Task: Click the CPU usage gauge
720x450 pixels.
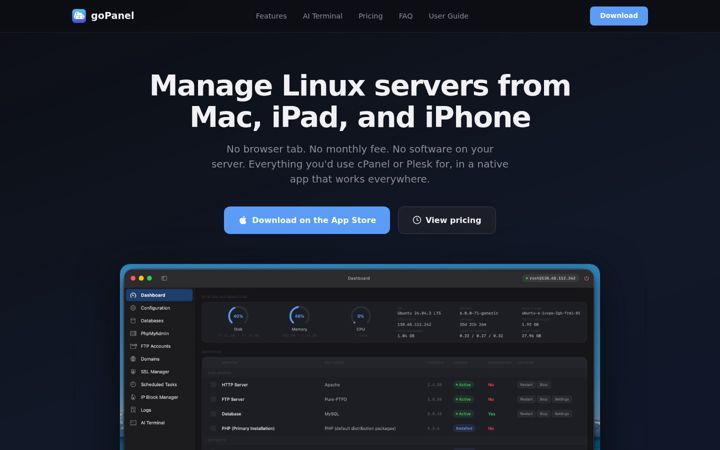Action: coord(361,316)
